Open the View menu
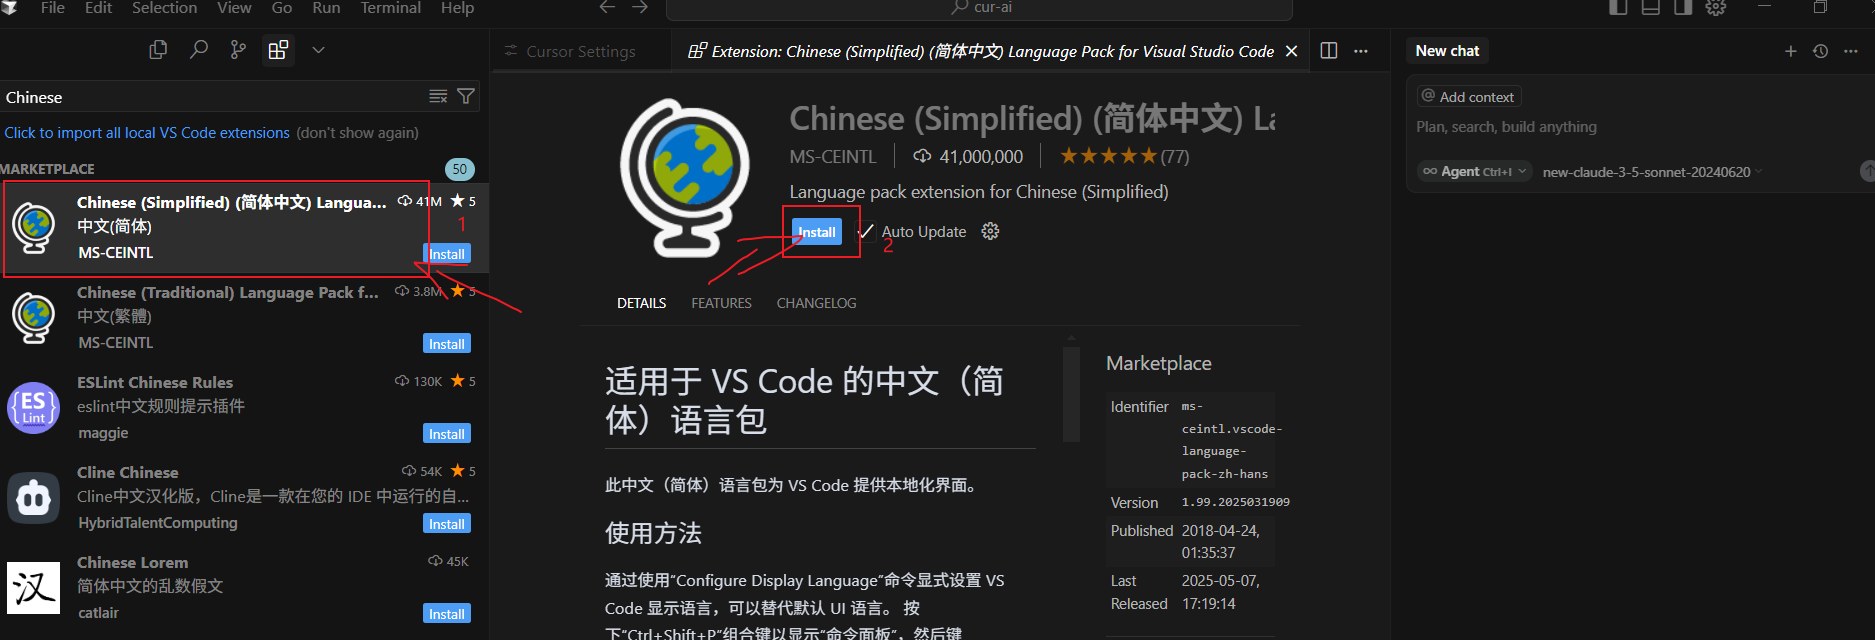Screen dimensions: 1875x640 pos(234,8)
